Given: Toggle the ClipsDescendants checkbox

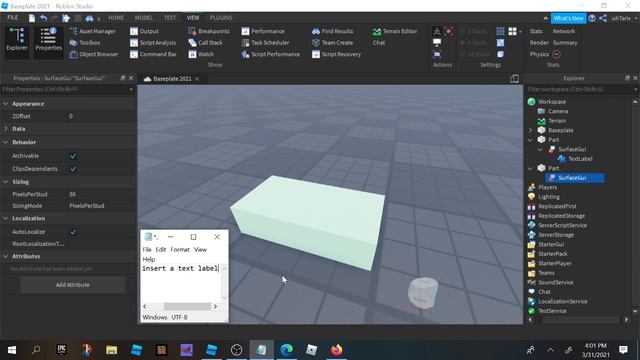Looking at the screenshot, I should coord(73,169).
